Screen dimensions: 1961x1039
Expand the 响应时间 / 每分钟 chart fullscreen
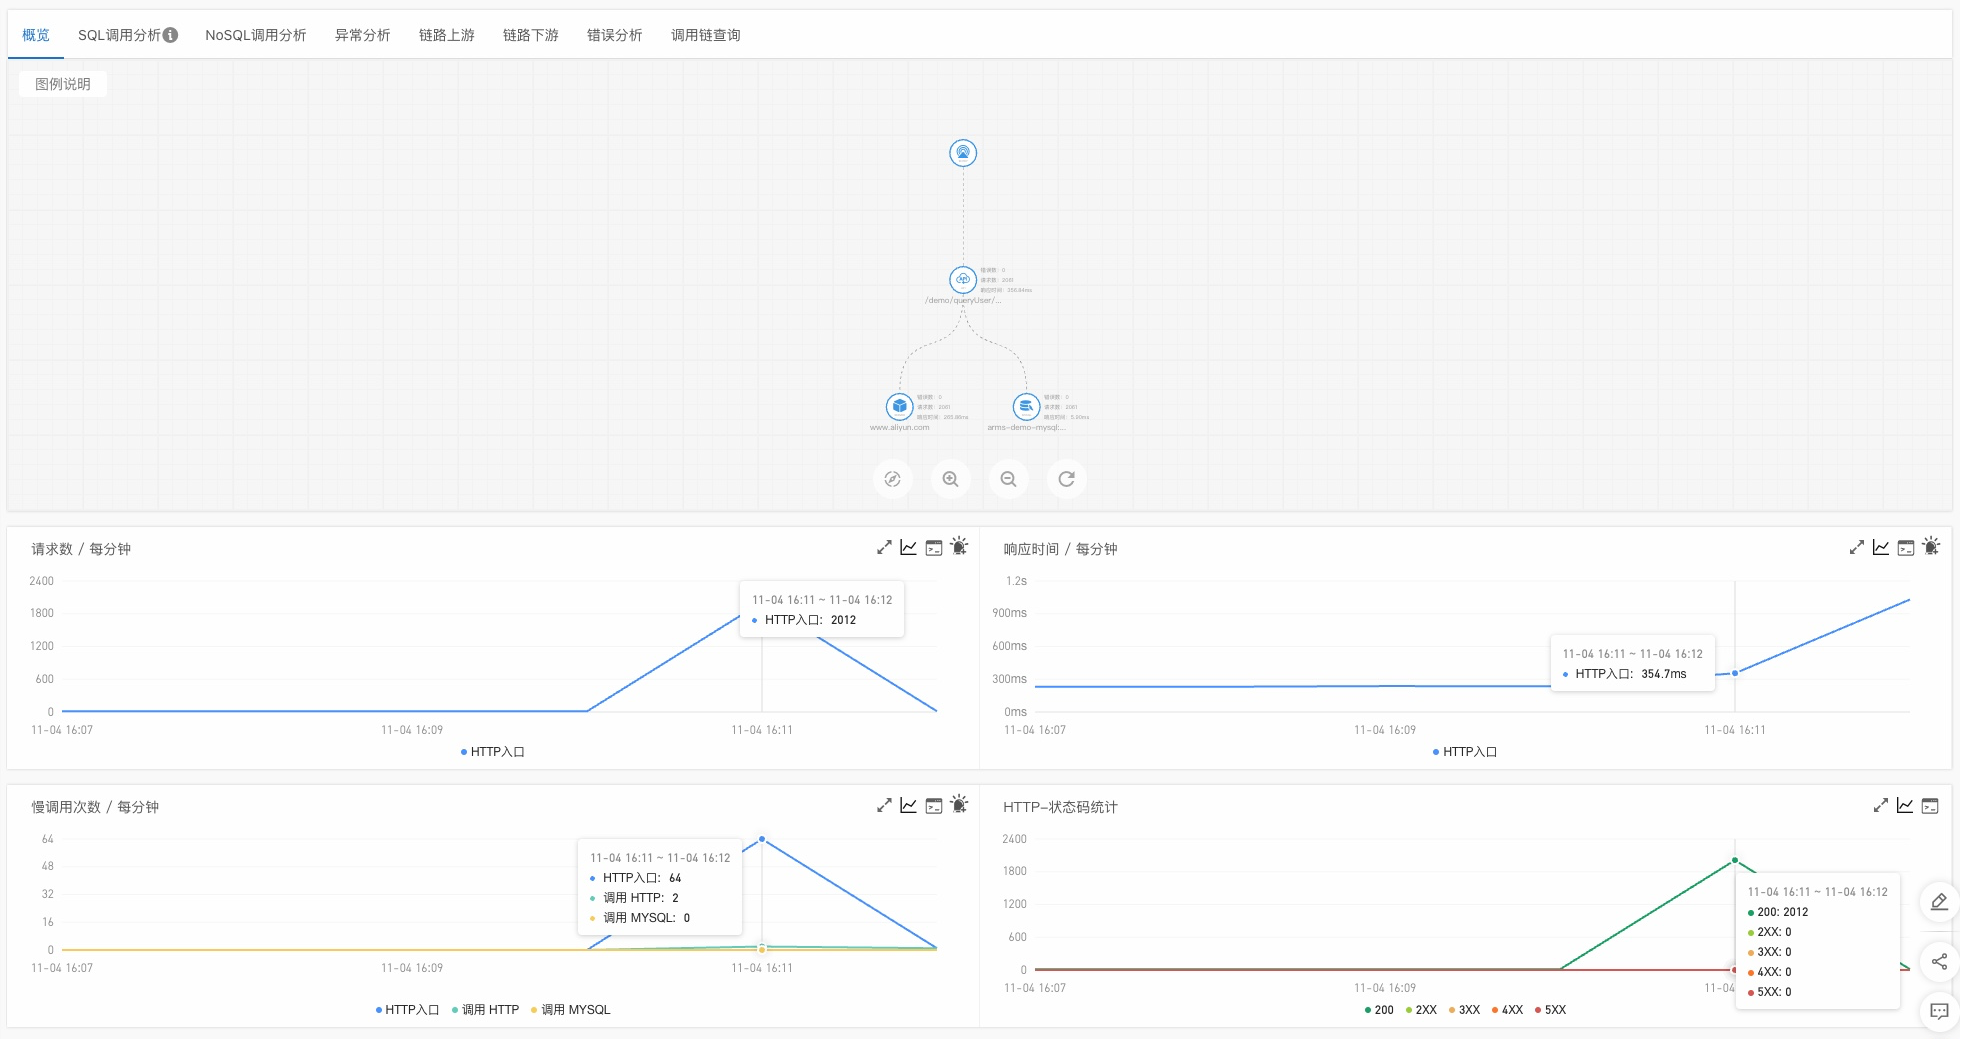pos(1857,548)
